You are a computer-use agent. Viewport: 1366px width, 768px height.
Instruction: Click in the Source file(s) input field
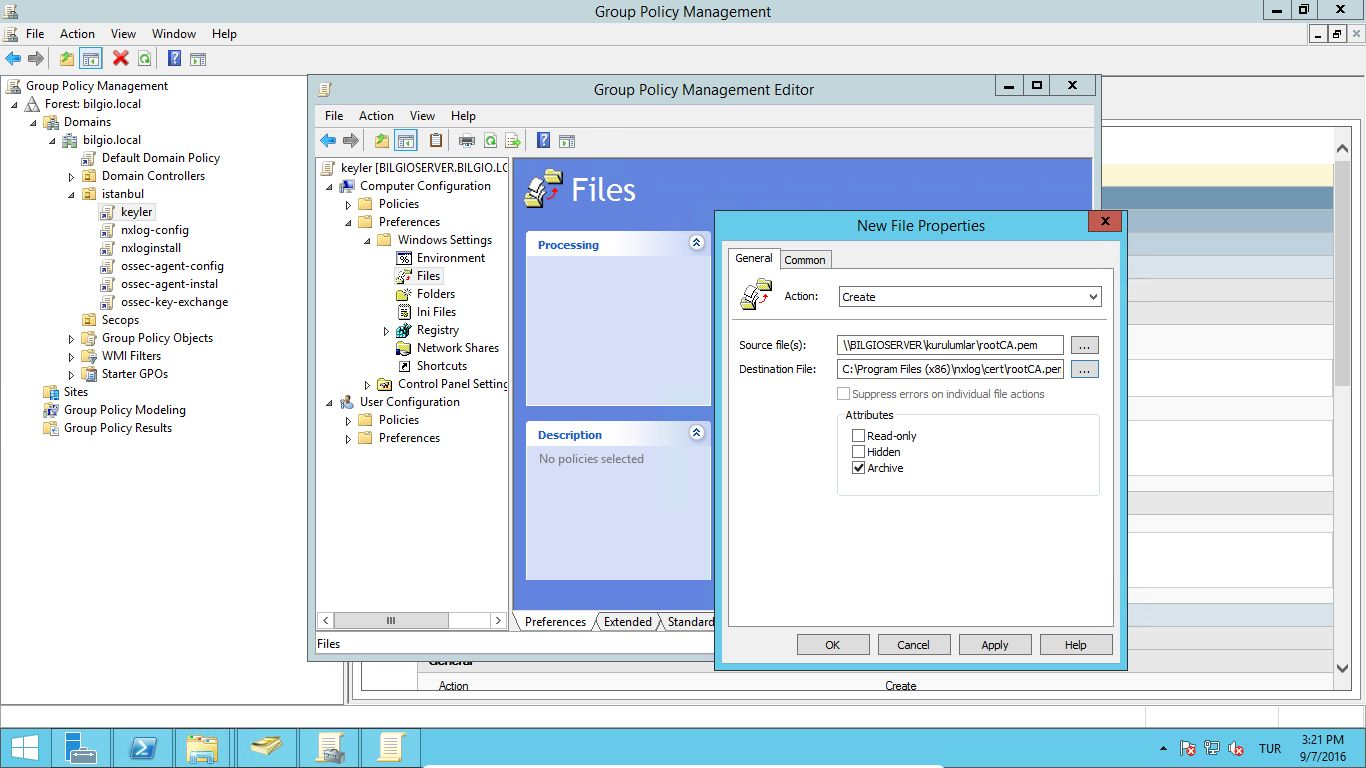(x=950, y=345)
